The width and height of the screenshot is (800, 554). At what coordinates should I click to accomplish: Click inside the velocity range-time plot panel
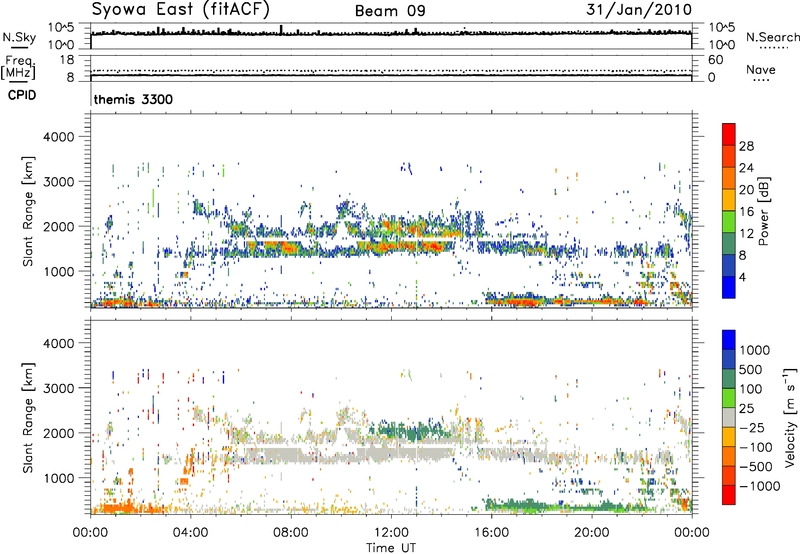(391, 417)
